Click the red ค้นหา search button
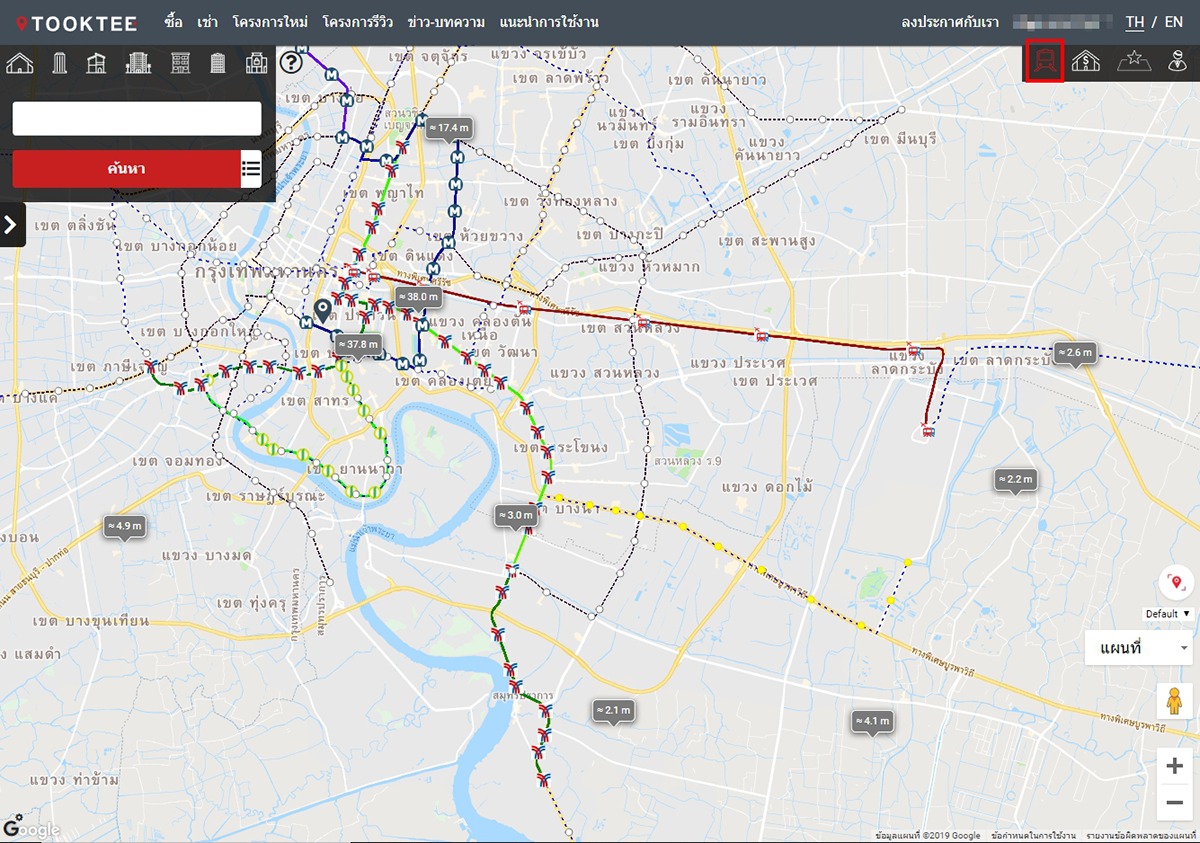 (x=126, y=169)
